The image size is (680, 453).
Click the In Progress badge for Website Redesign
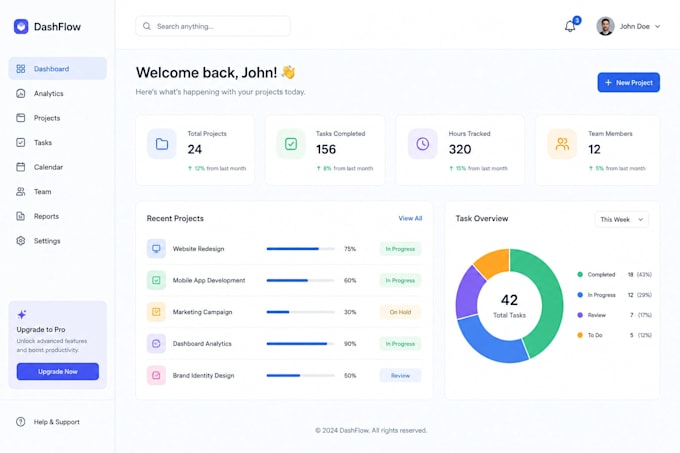click(400, 249)
